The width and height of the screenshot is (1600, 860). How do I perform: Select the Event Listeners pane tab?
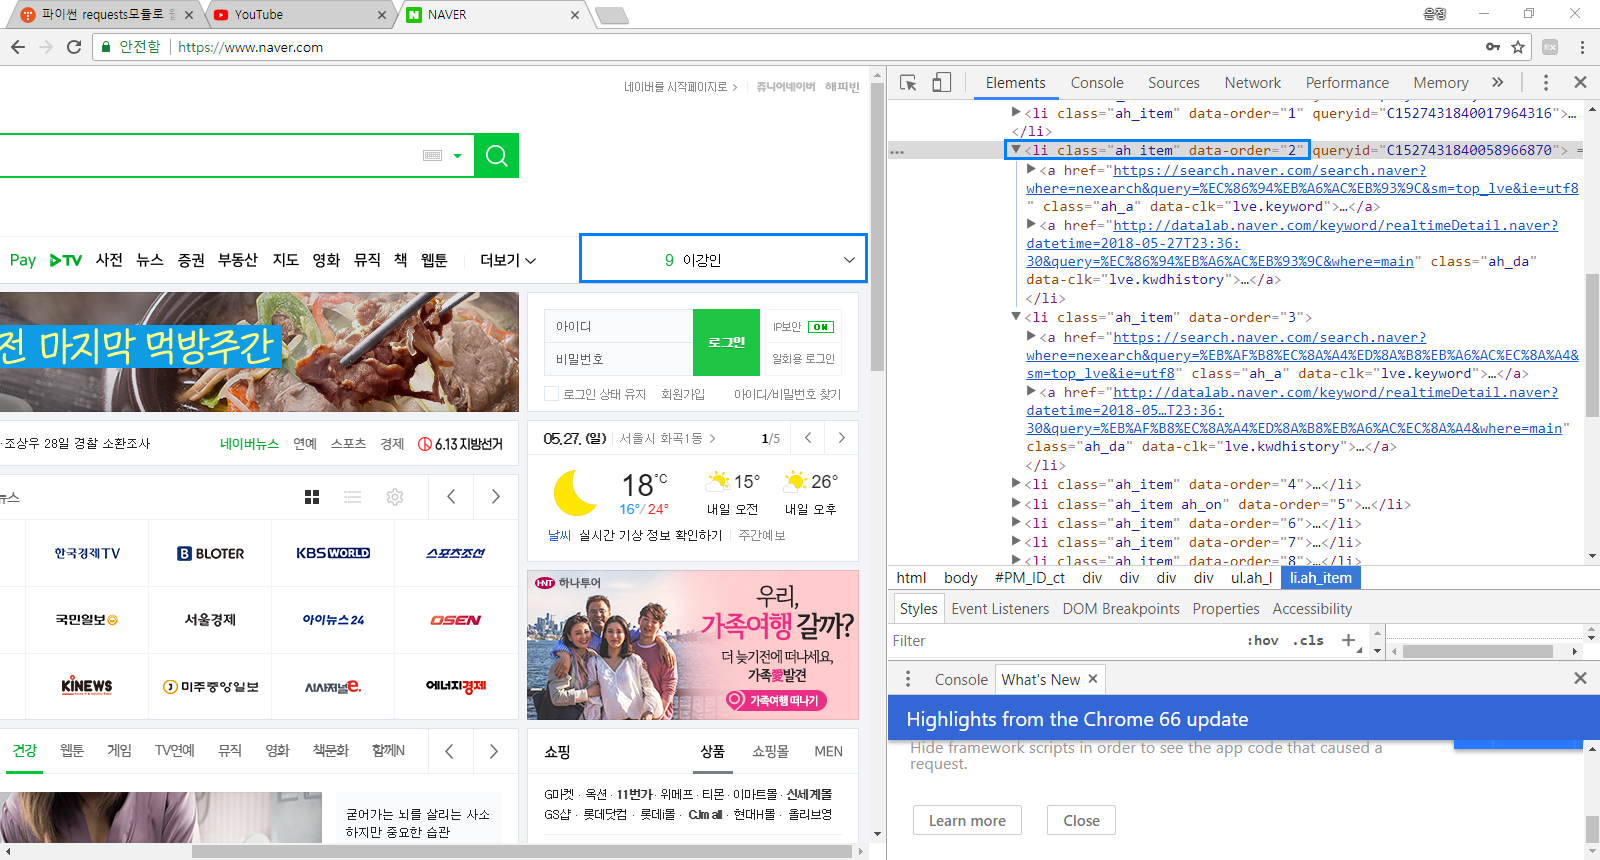point(1000,608)
